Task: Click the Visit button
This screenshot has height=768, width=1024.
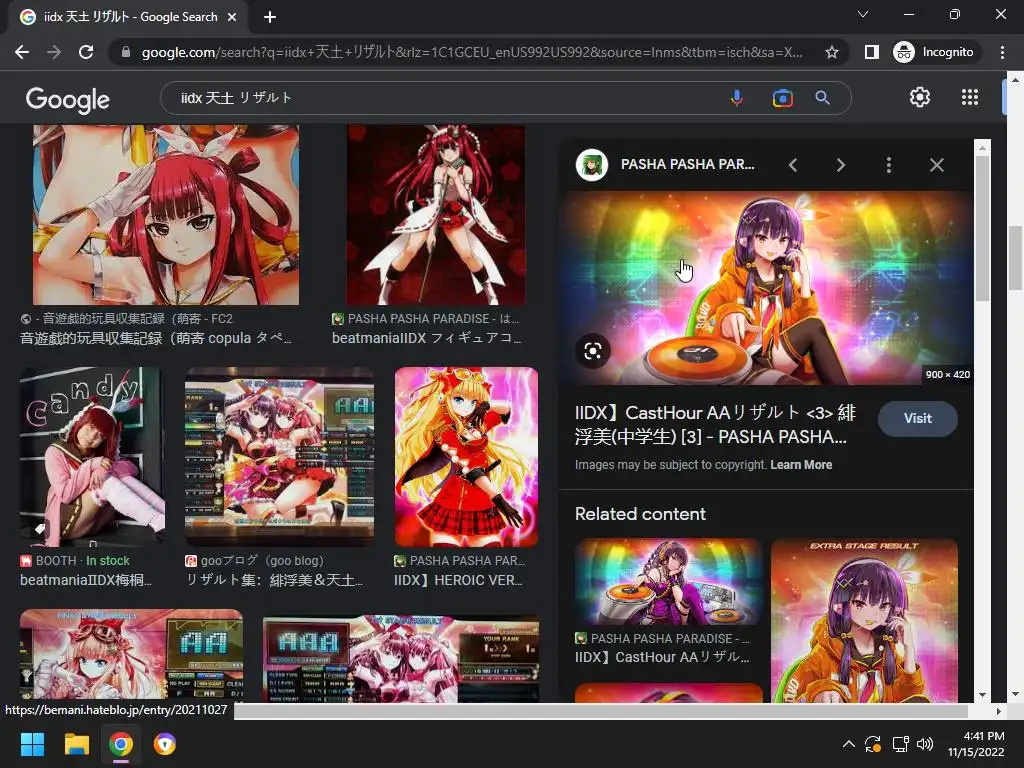Action: coord(918,419)
